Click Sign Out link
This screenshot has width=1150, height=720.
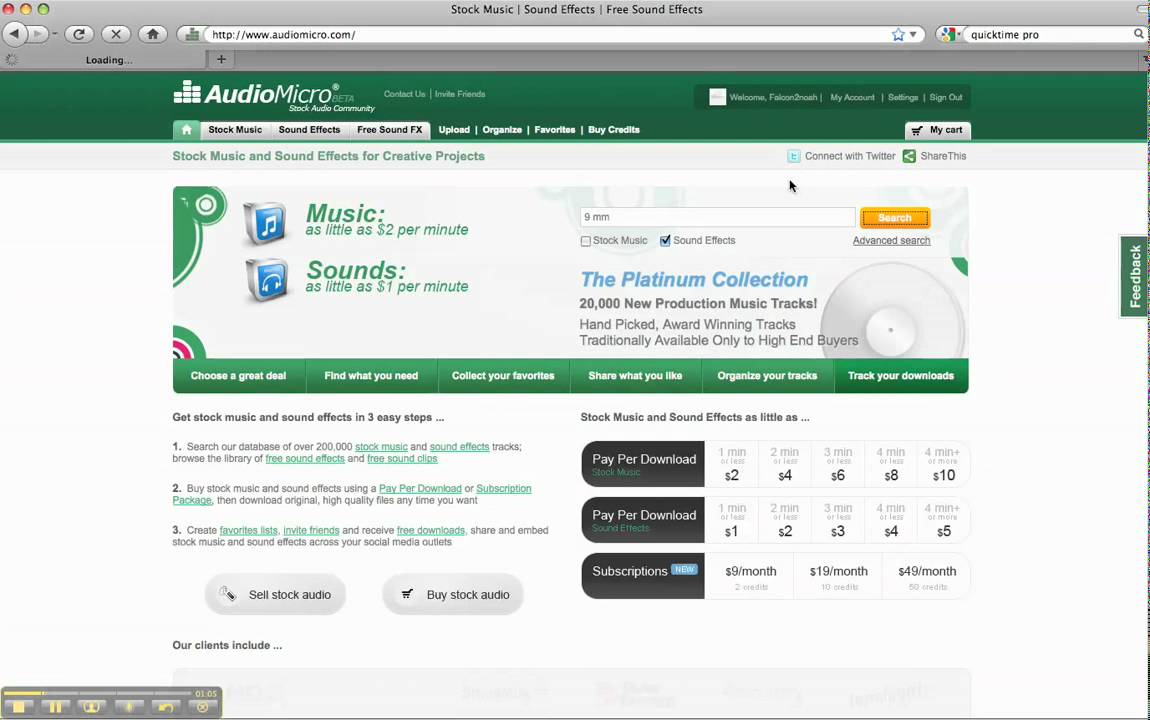pos(945,98)
